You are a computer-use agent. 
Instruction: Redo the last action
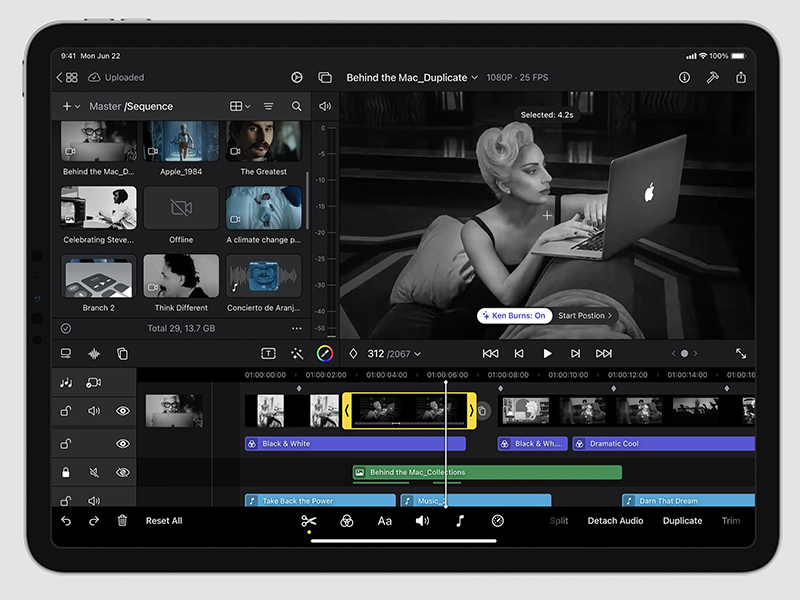[94, 521]
